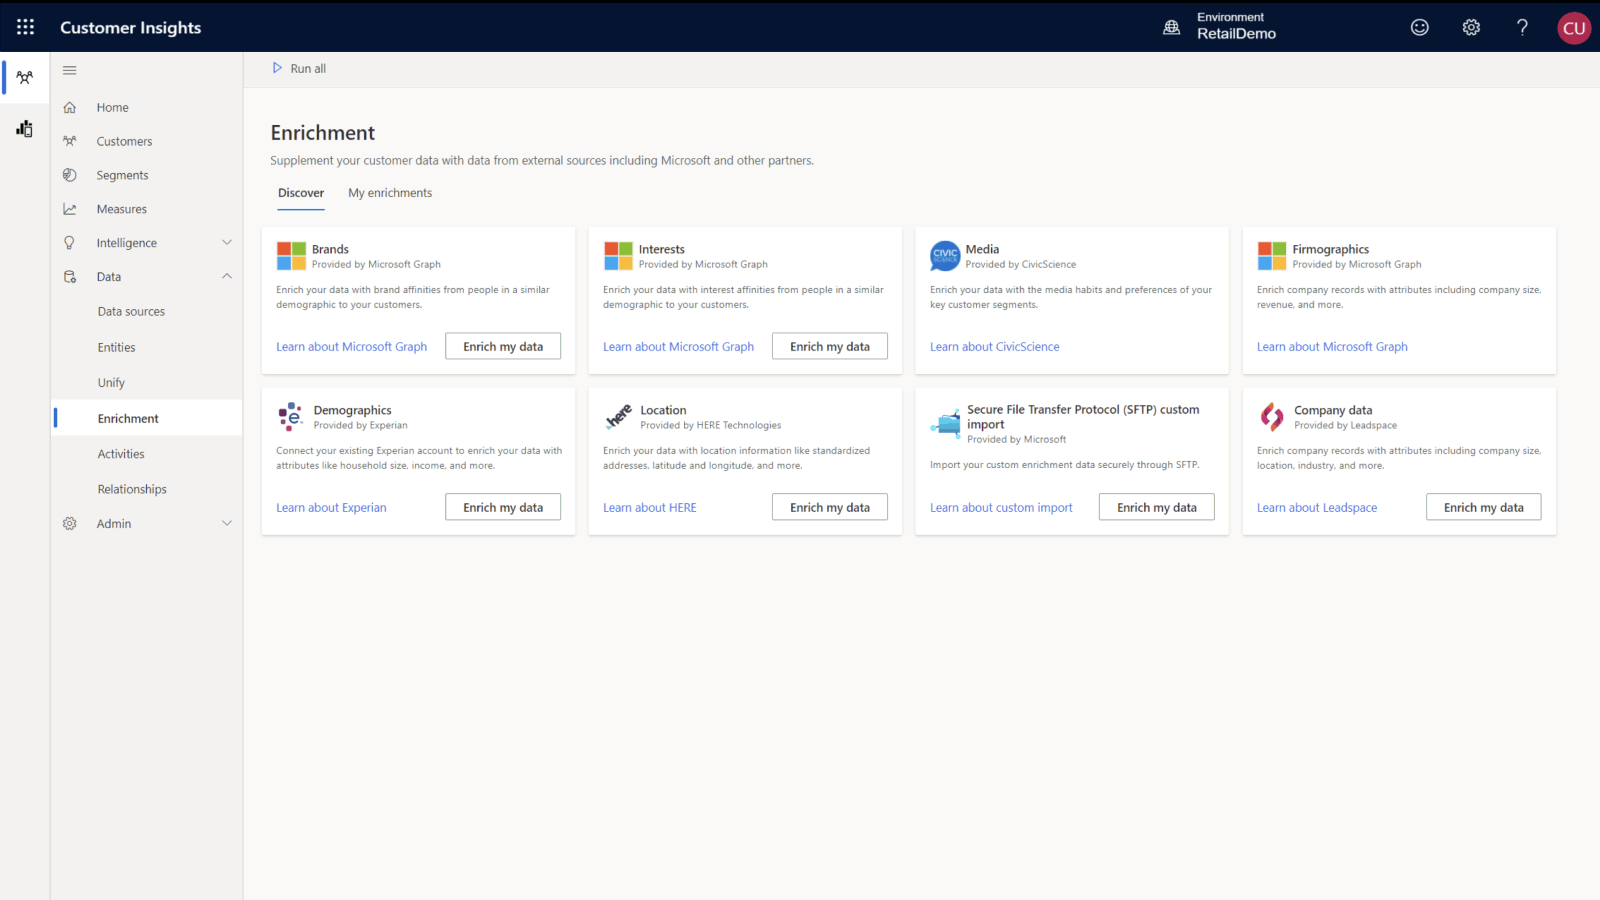Click the Run all play icon
This screenshot has width=1600, height=900.
(277, 68)
